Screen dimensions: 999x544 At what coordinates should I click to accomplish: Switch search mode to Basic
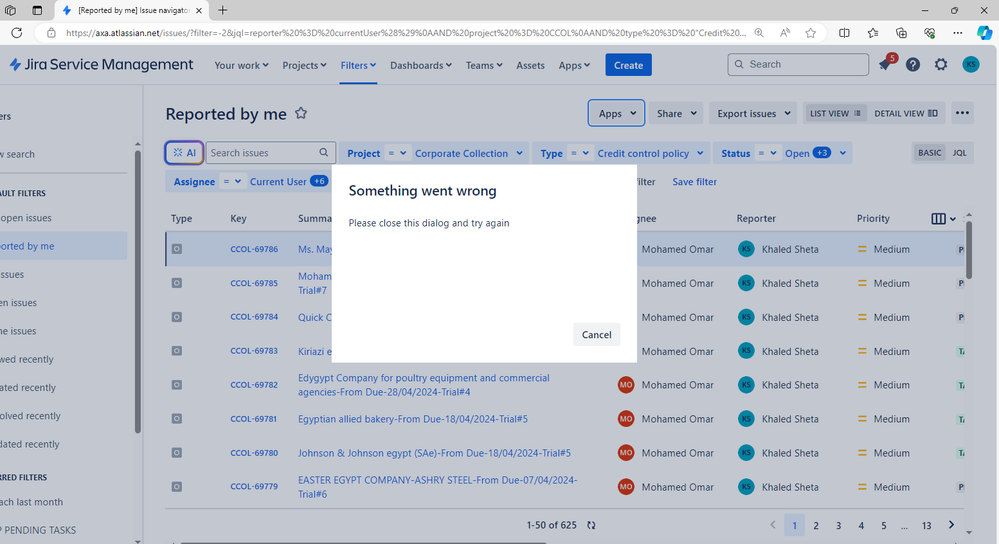tap(929, 153)
